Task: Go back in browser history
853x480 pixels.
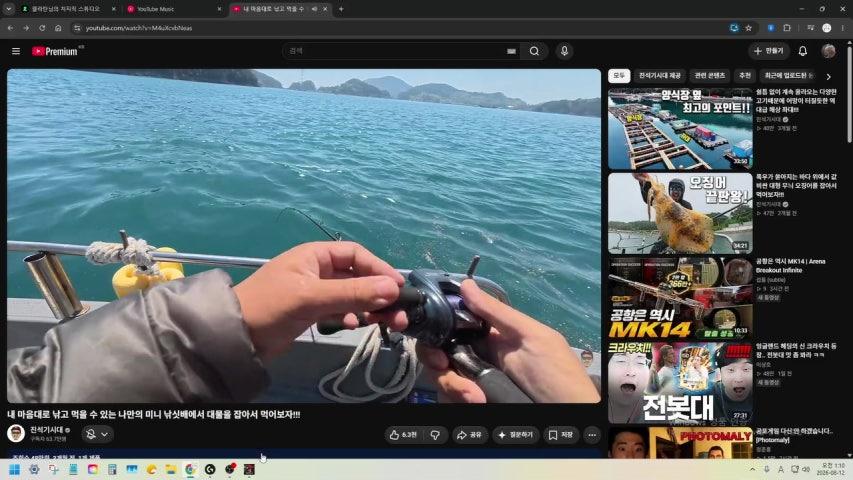Action: click(x=10, y=28)
